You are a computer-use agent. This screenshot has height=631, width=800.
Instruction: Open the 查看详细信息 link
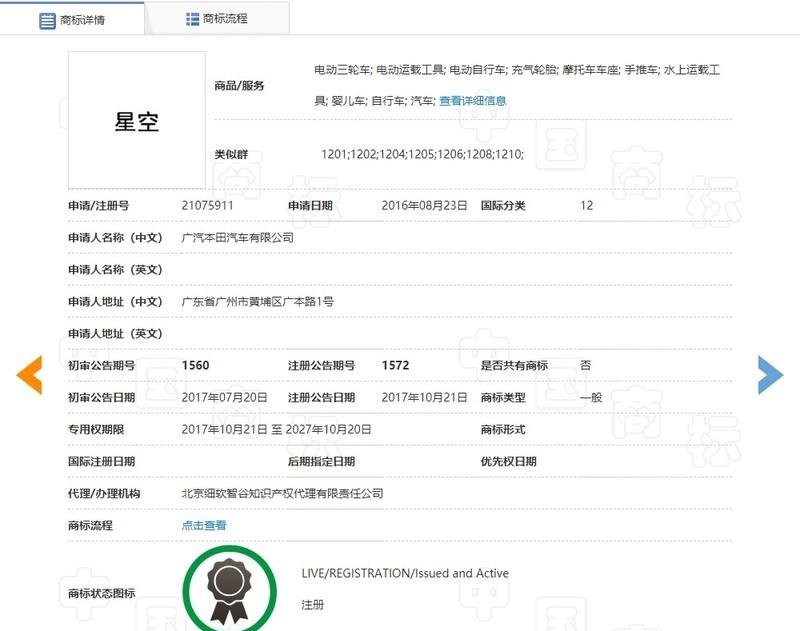pyautogui.click(x=472, y=100)
